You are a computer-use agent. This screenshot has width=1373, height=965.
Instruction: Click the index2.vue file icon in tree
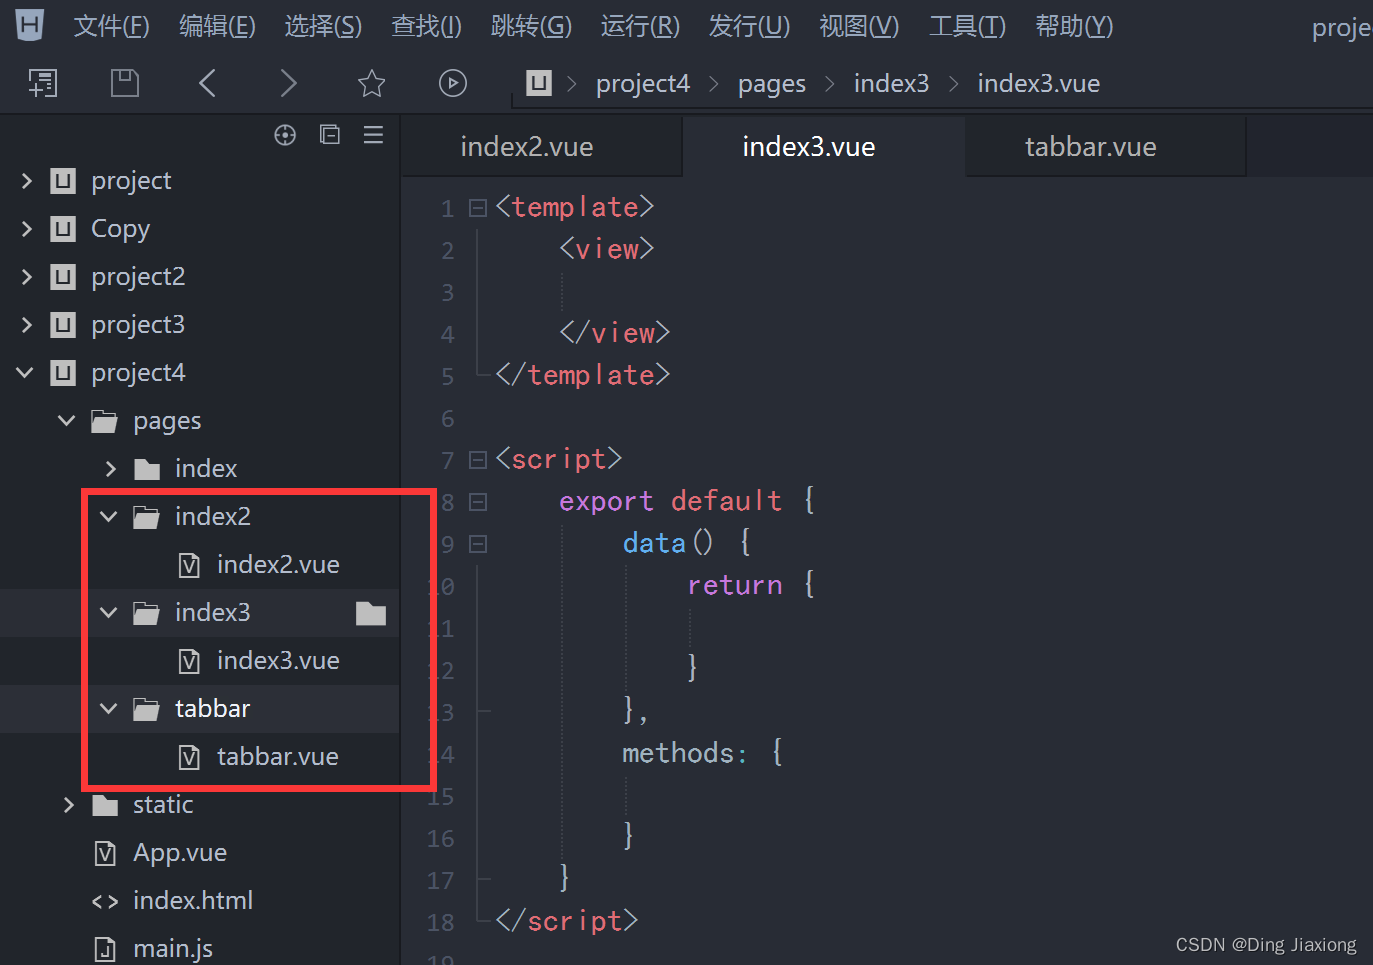189,566
